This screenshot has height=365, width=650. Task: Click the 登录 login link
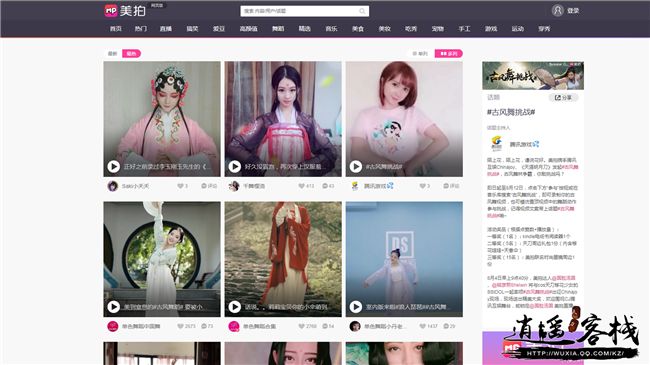573,11
